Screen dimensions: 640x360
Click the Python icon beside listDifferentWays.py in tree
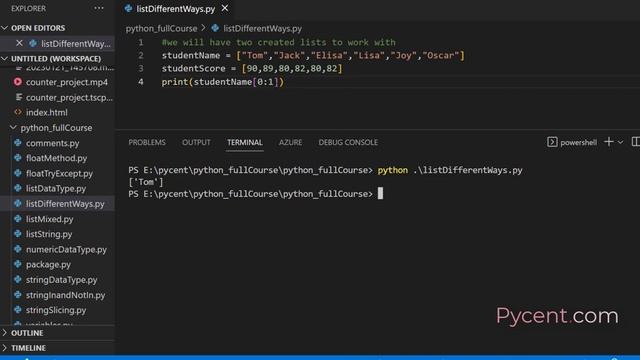click(x=18, y=203)
